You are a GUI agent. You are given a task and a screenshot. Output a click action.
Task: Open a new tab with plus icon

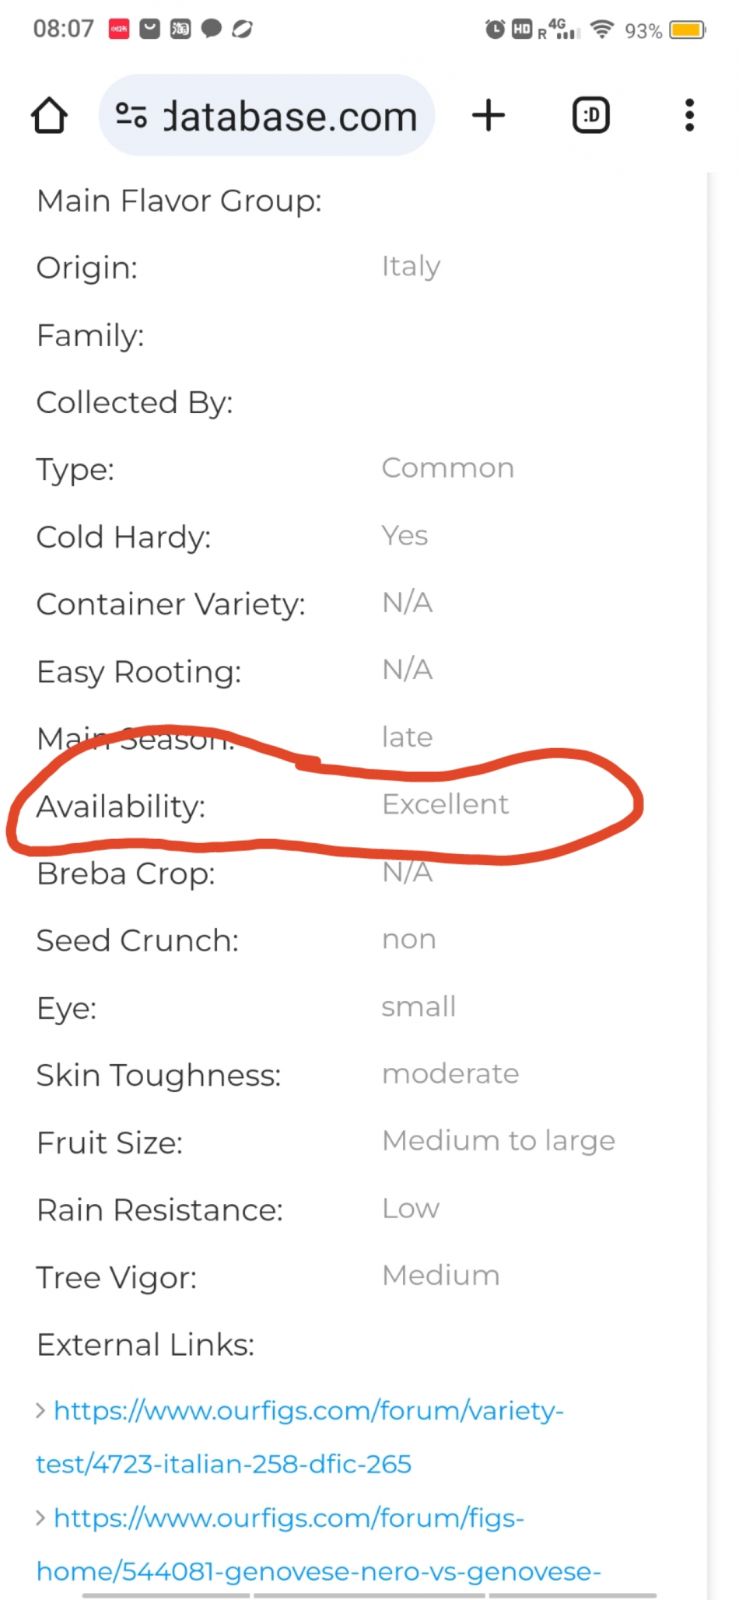click(x=488, y=116)
